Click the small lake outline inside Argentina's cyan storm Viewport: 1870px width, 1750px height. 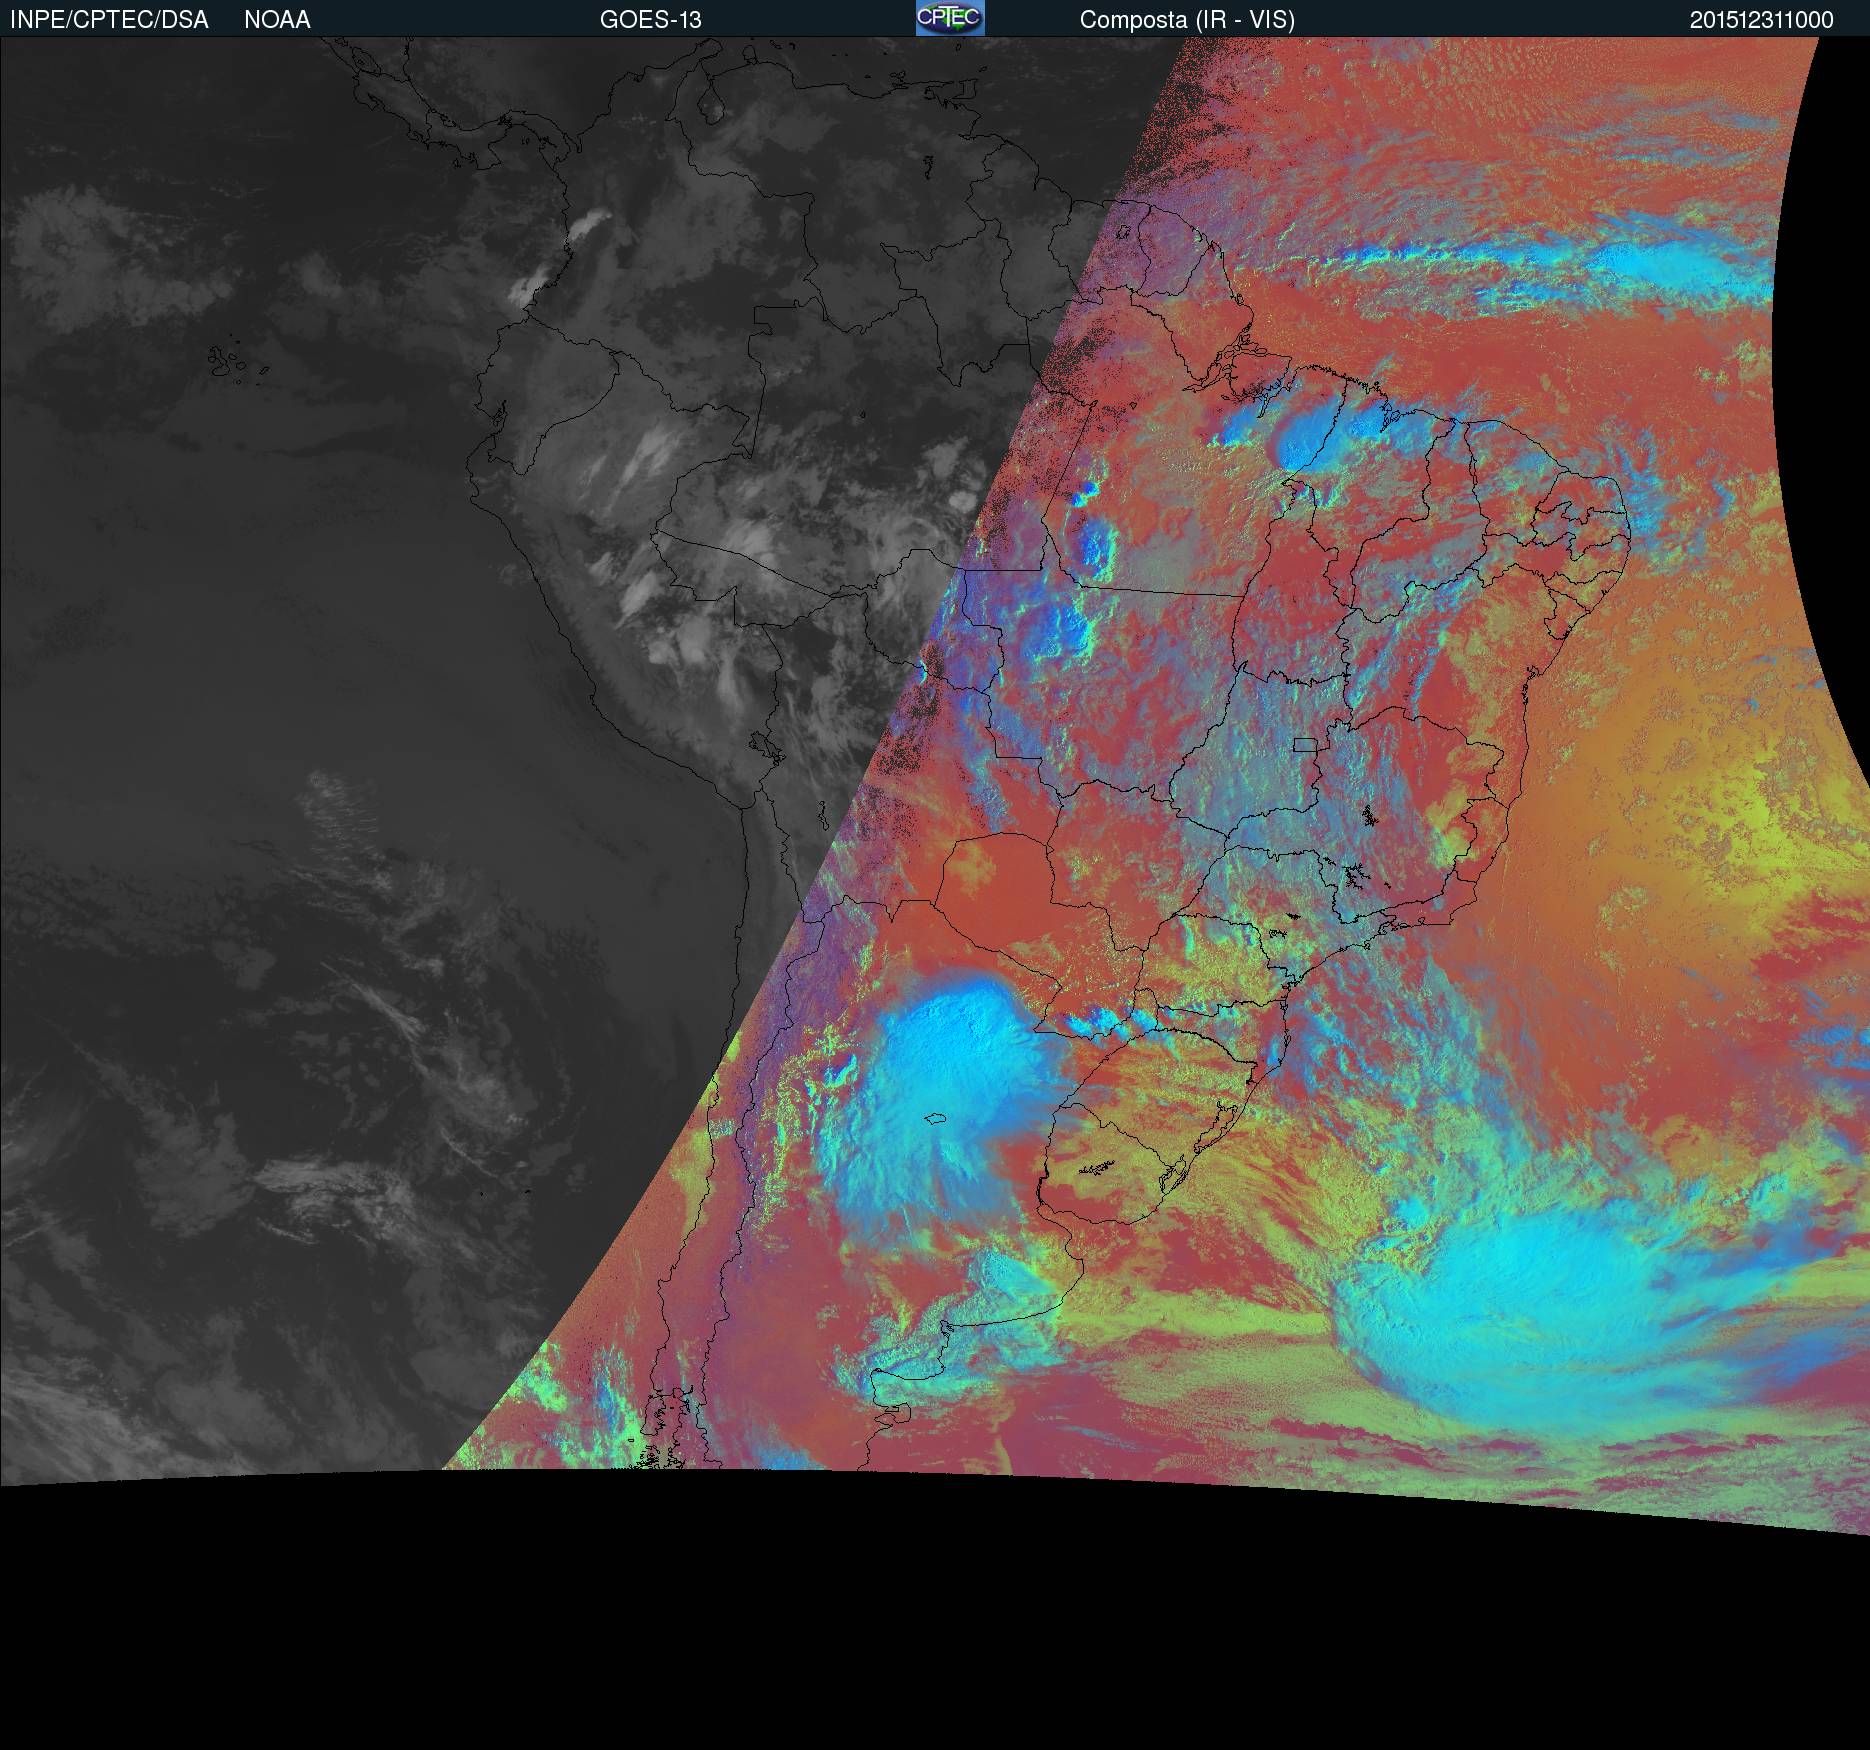pos(935,1119)
